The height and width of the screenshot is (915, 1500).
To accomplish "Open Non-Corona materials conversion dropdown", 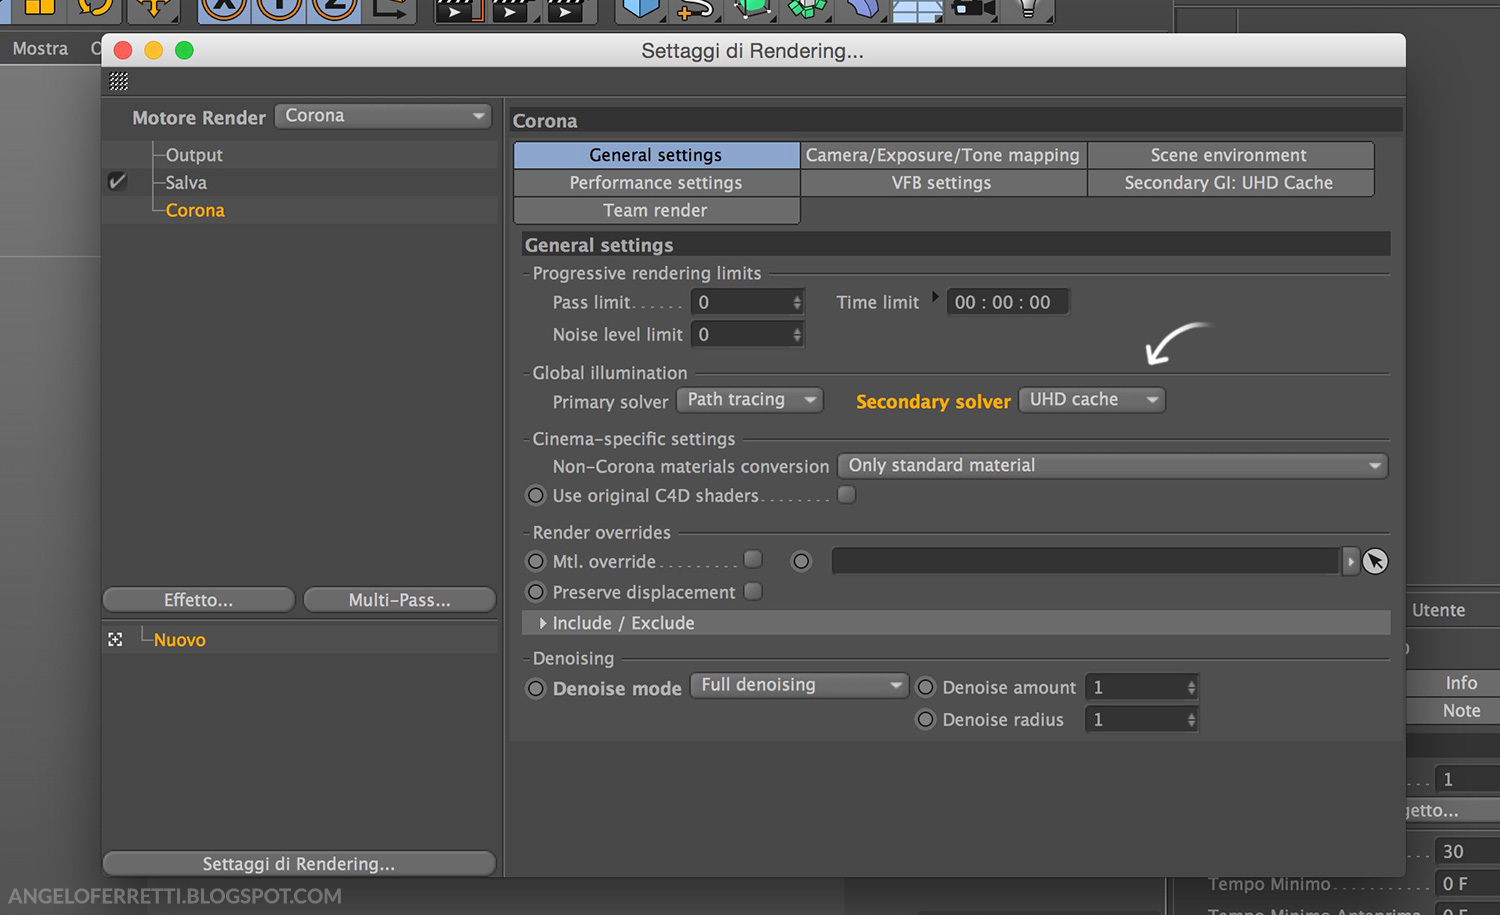I will point(1113,466).
